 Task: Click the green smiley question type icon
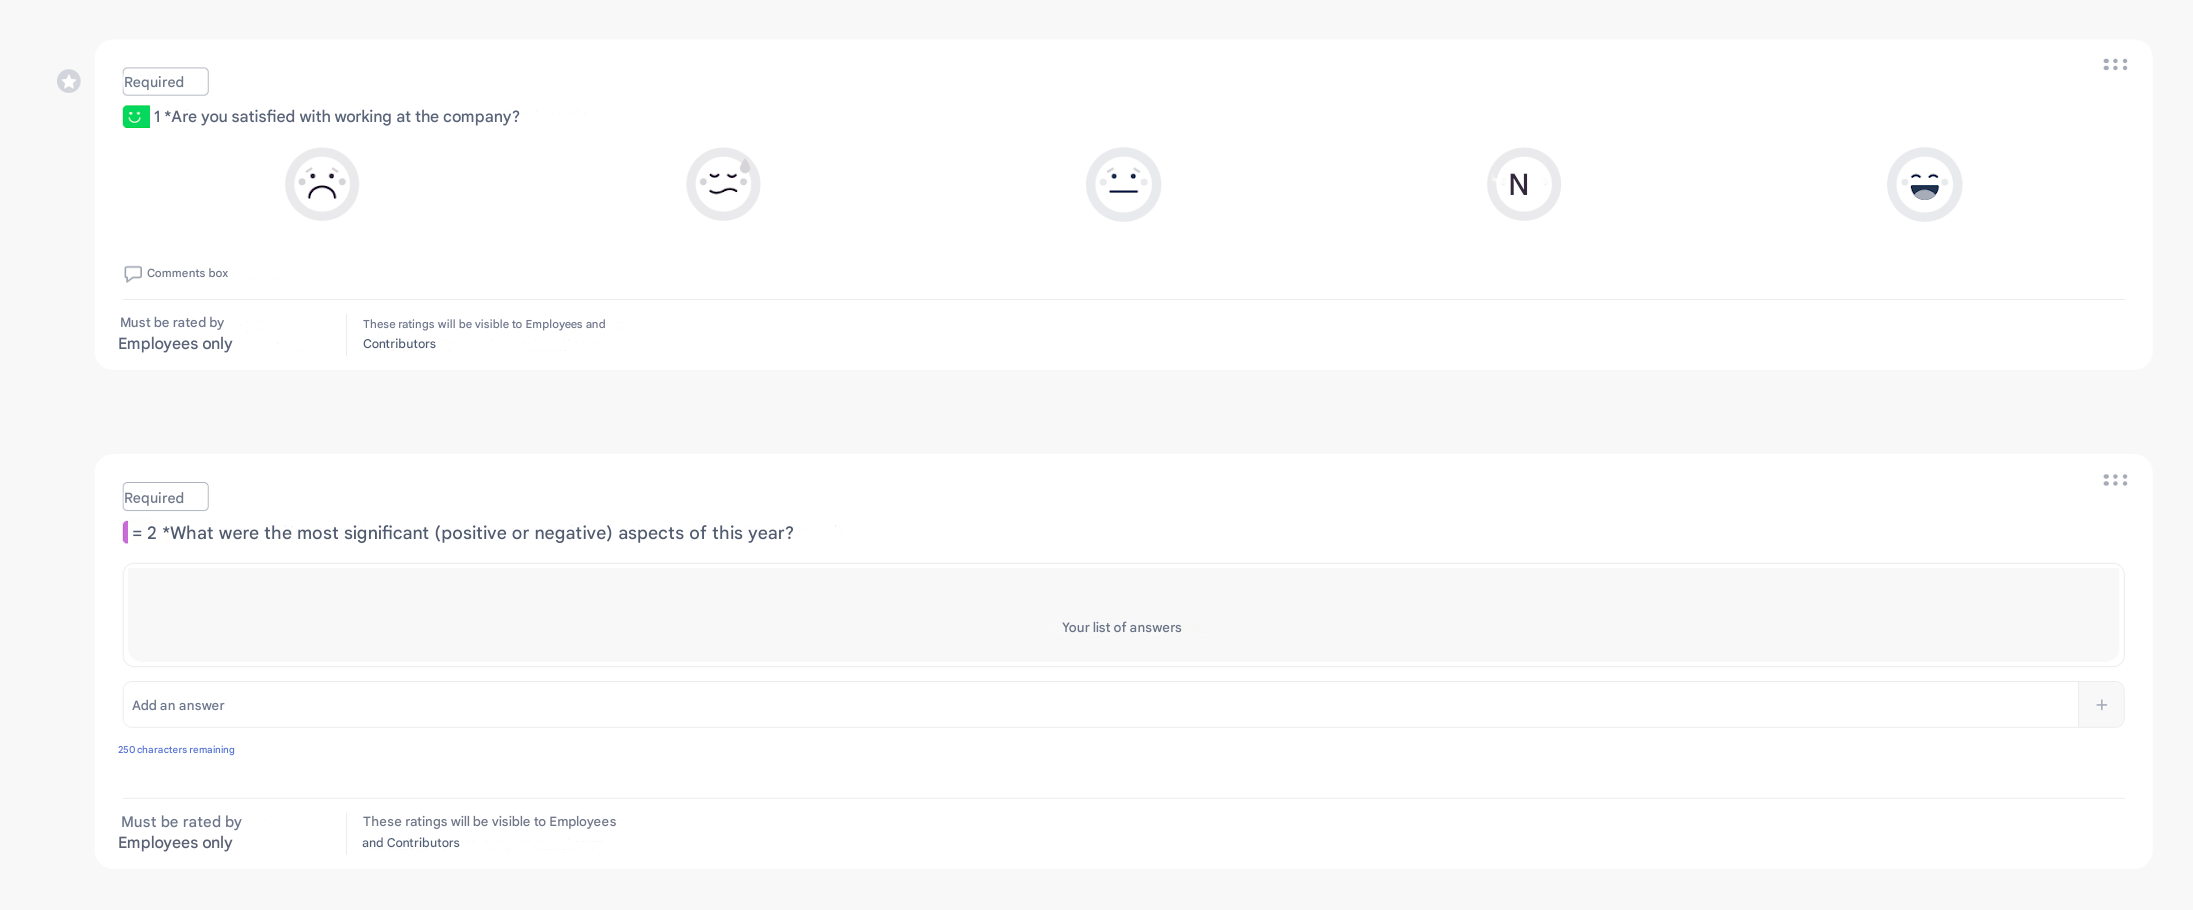136,117
